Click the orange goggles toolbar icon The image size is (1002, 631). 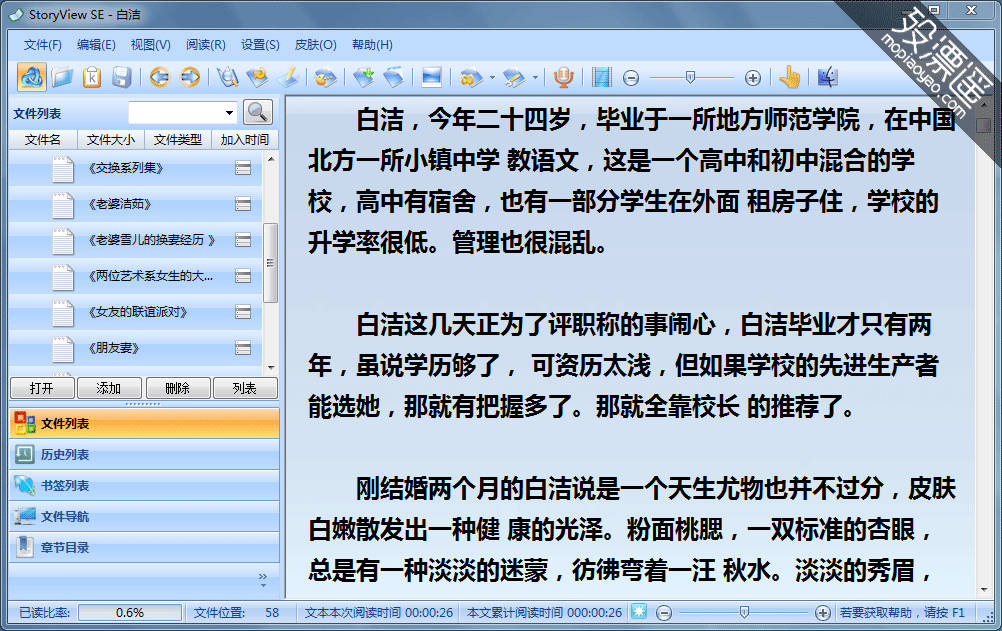471,78
